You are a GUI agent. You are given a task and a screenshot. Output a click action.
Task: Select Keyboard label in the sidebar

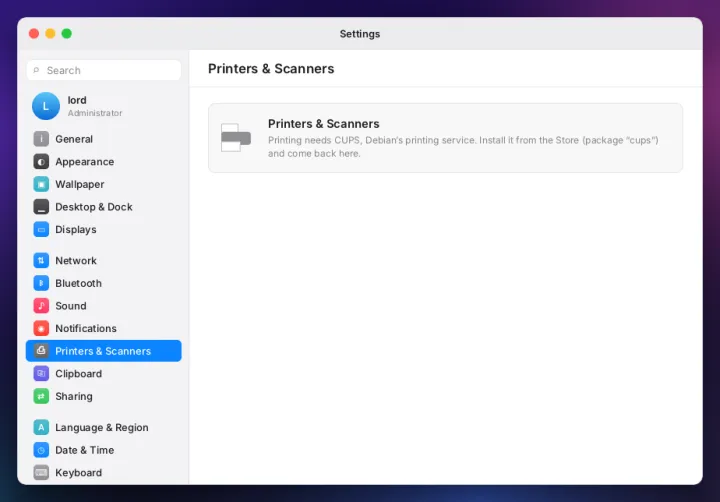79,473
